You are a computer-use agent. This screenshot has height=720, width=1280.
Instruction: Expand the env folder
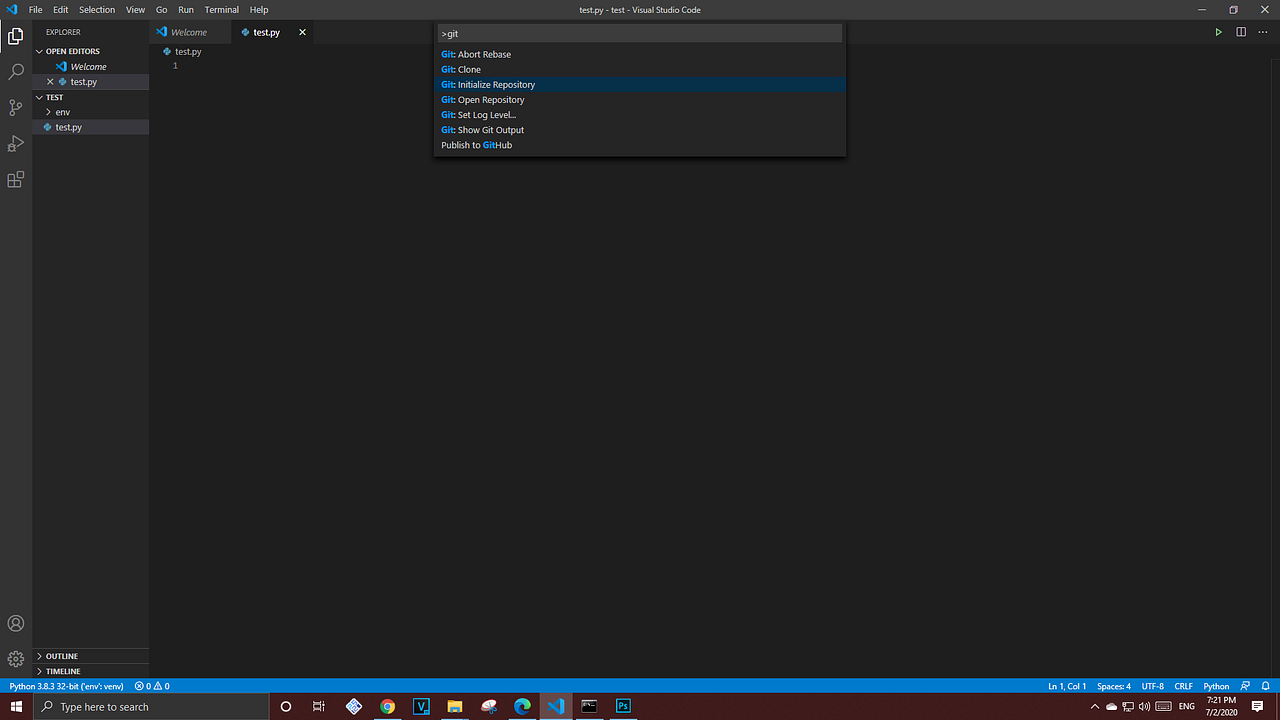click(x=62, y=111)
